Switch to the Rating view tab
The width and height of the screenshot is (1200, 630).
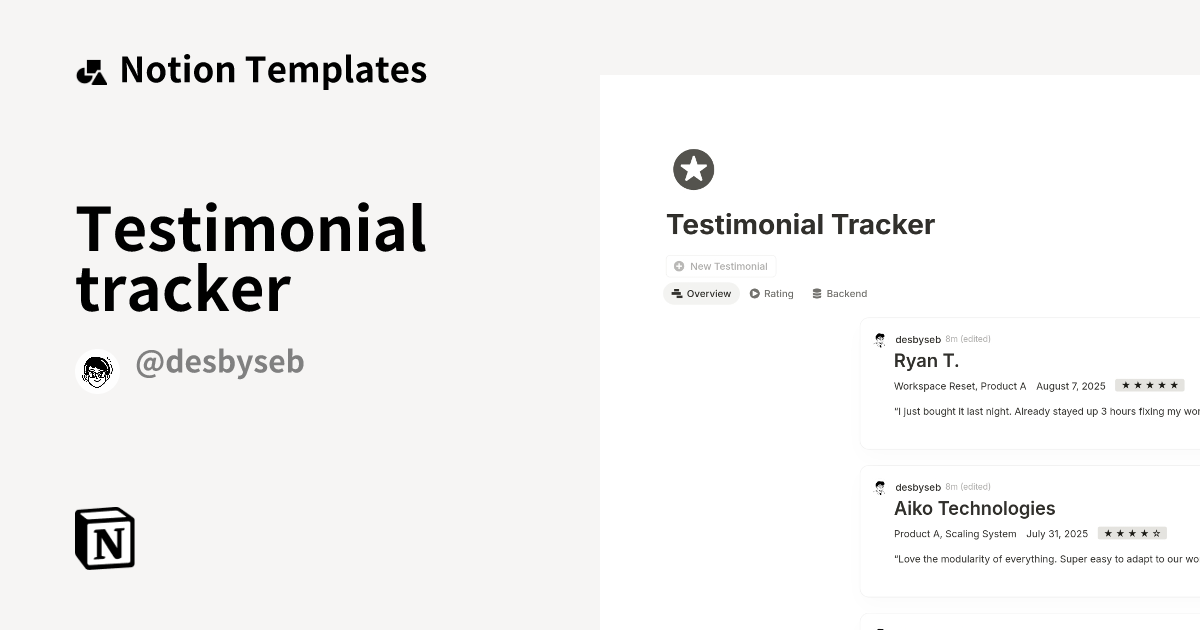(x=771, y=293)
